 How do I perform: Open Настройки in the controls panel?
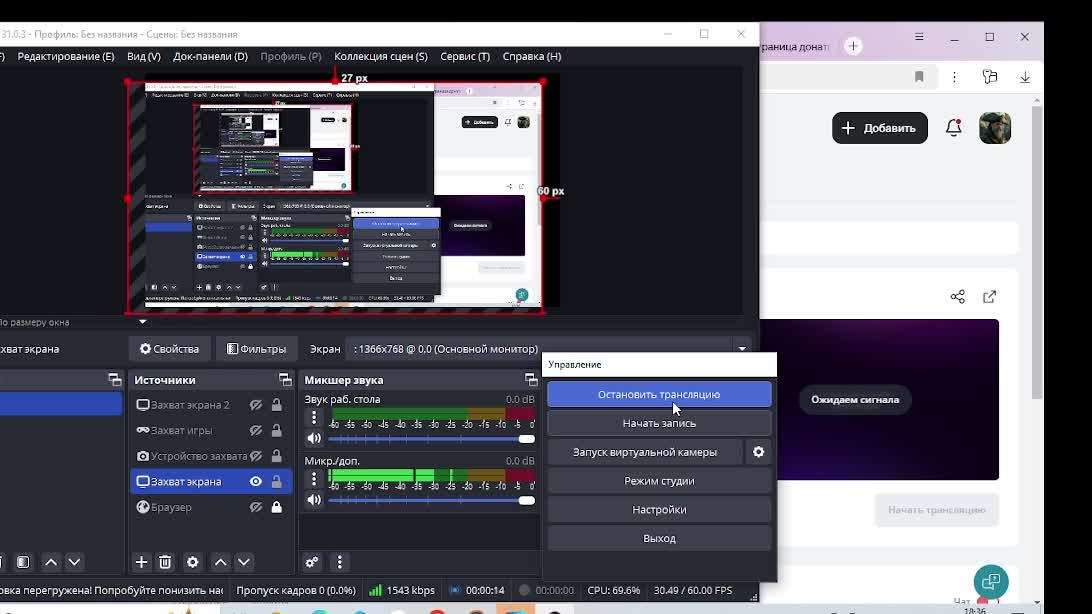click(659, 510)
